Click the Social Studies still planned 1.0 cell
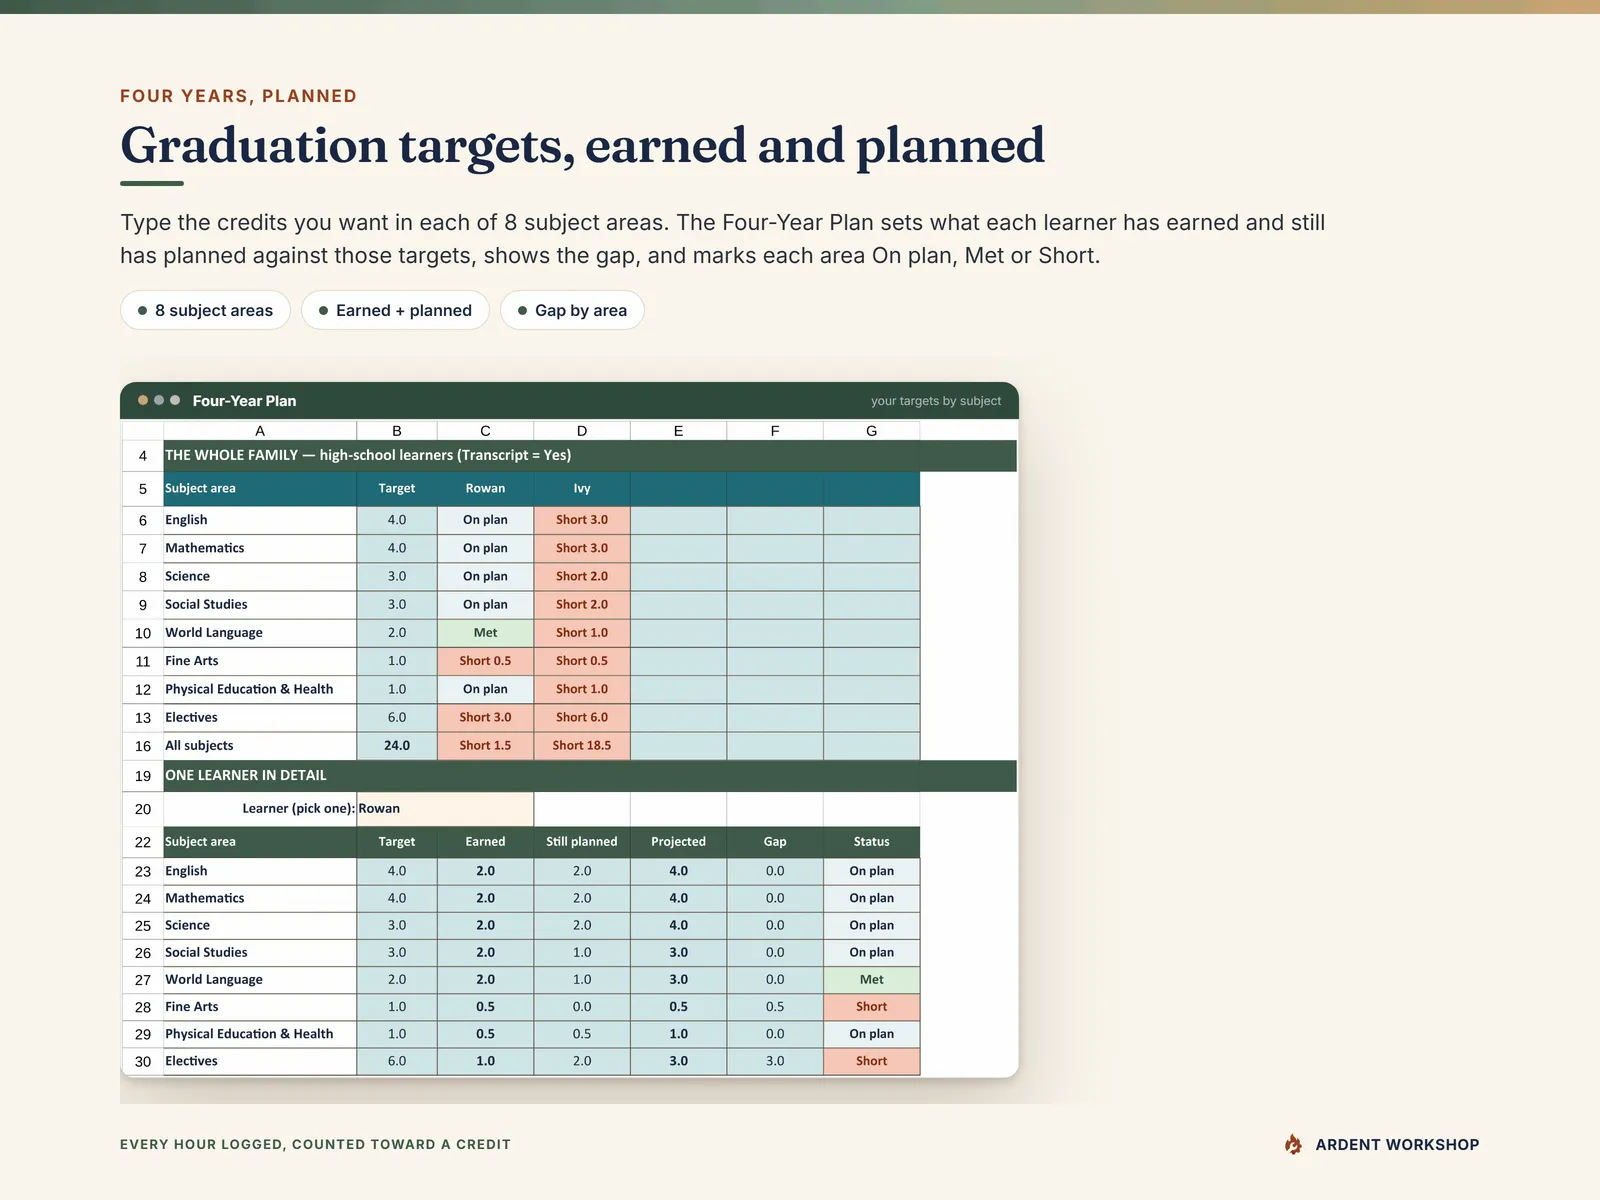The width and height of the screenshot is (1600, 1200). click(582, 952)
